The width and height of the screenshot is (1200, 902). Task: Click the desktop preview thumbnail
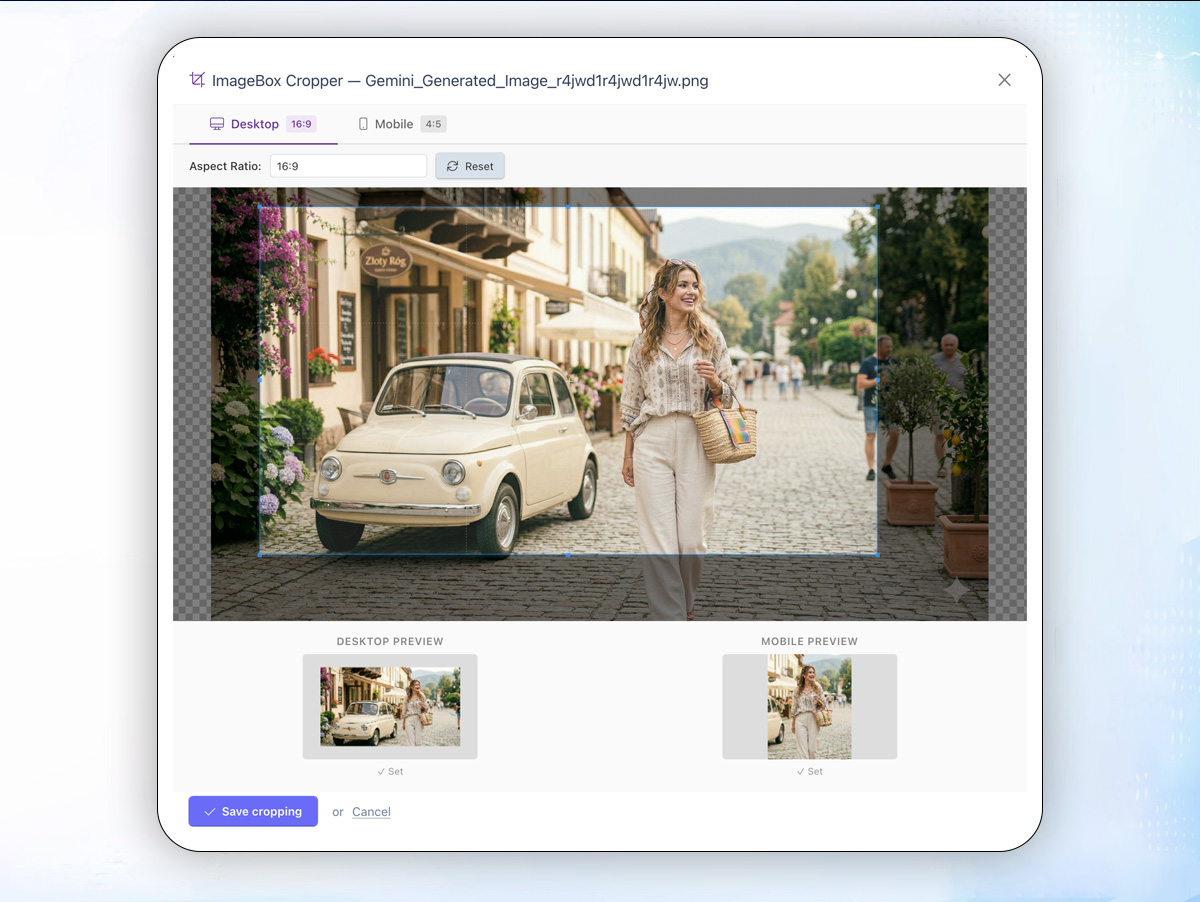(x=390, y=706)
